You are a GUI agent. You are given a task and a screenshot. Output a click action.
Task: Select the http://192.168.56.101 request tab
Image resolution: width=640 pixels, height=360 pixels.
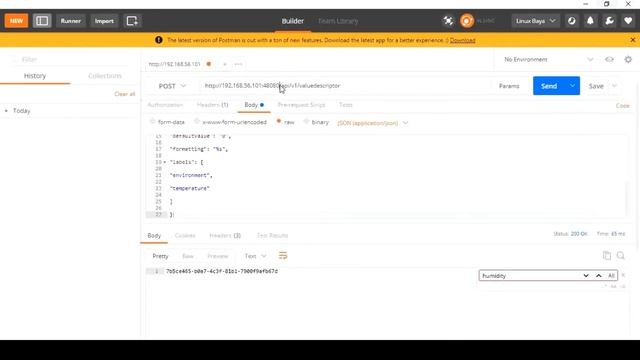pyautogui.click(x=175, y=64)
